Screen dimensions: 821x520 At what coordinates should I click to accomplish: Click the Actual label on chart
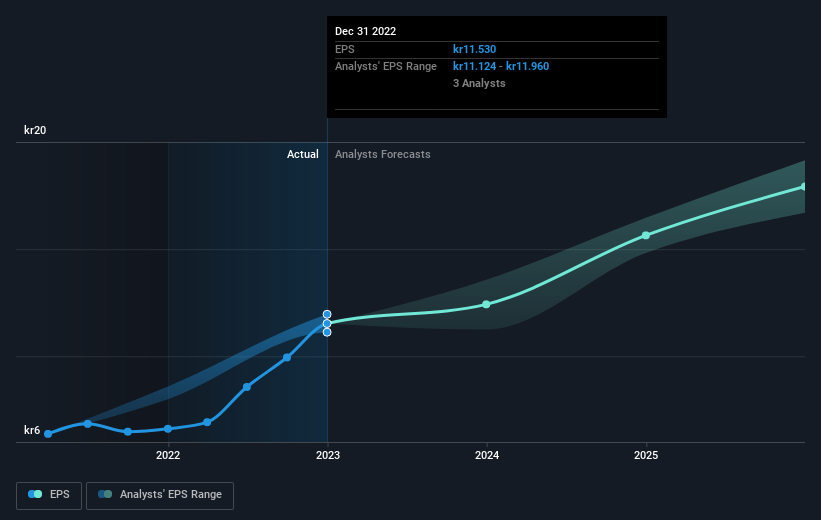303,154
